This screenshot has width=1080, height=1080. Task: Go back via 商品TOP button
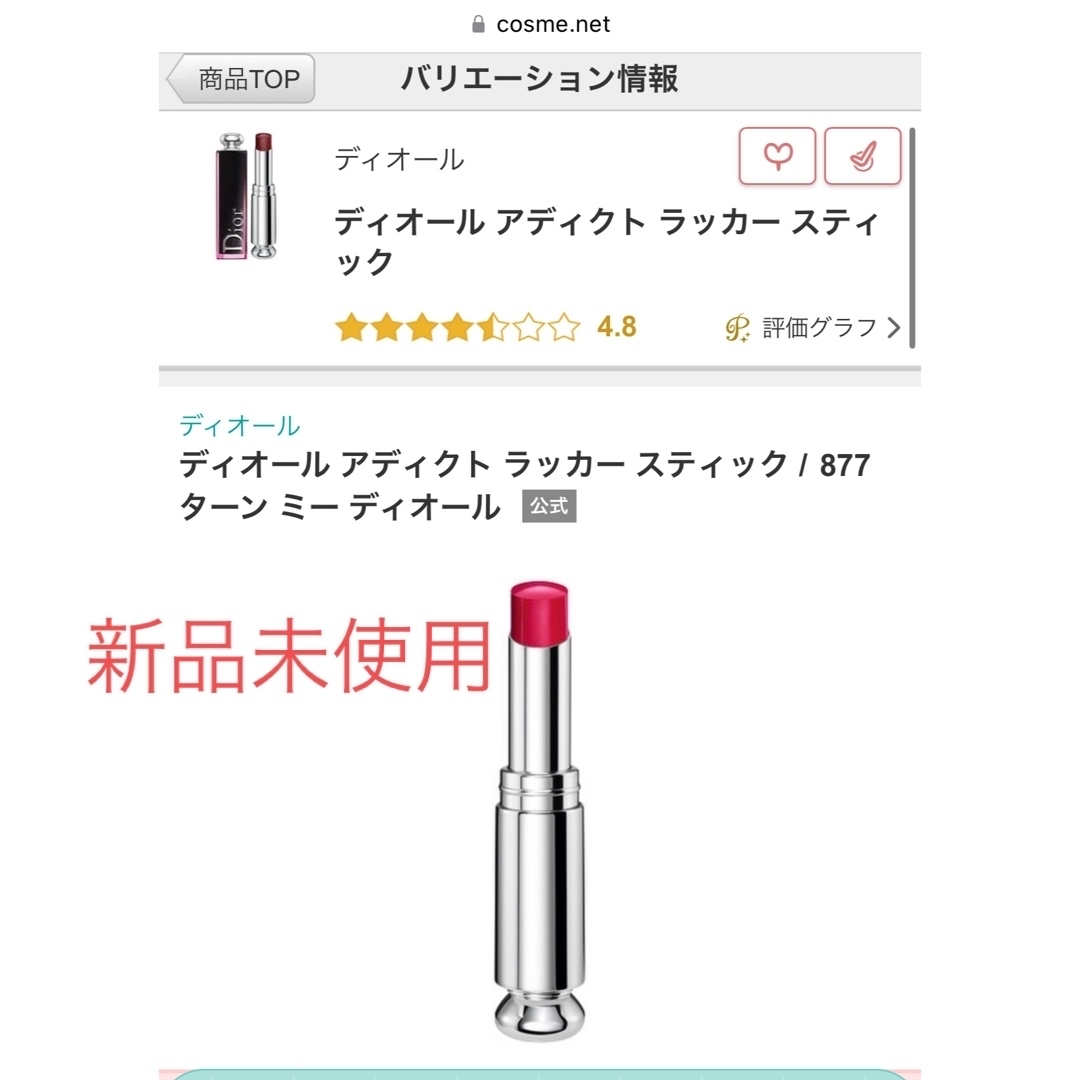pyautogui.click(x=241, y=79)
